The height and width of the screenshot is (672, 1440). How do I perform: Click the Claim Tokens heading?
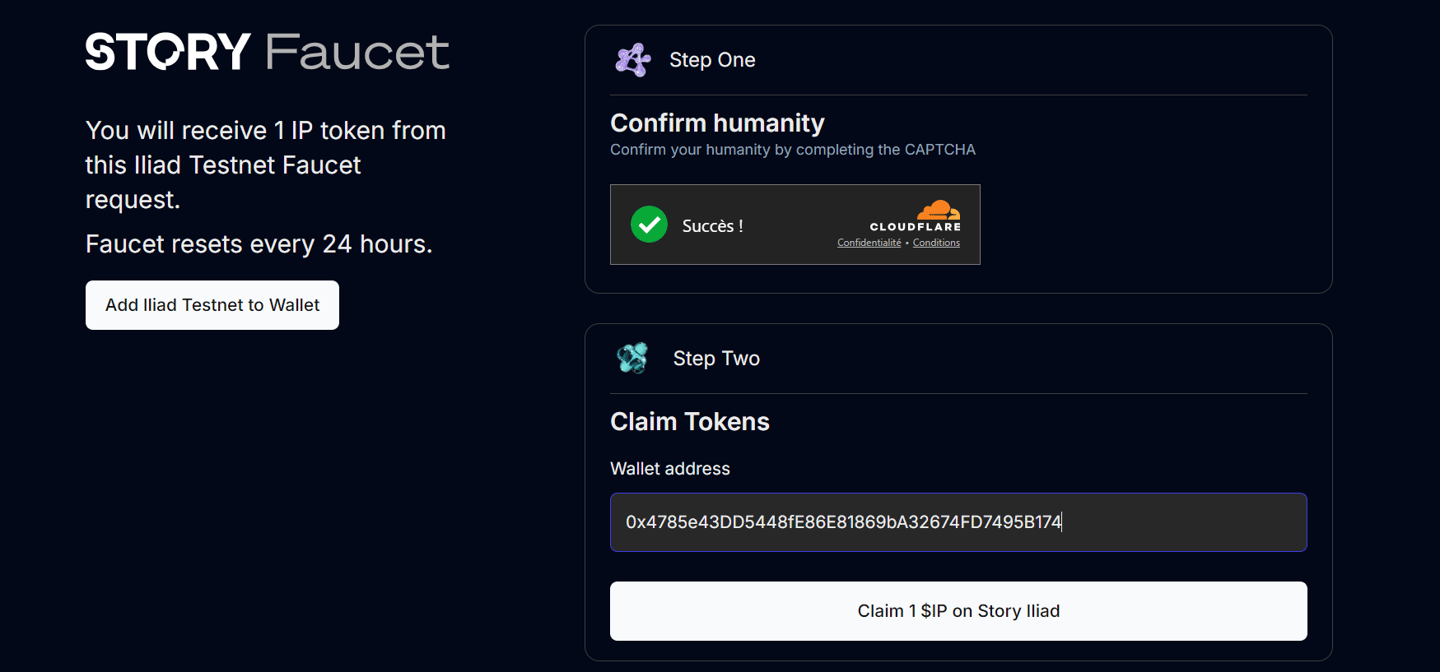[690, 421]
